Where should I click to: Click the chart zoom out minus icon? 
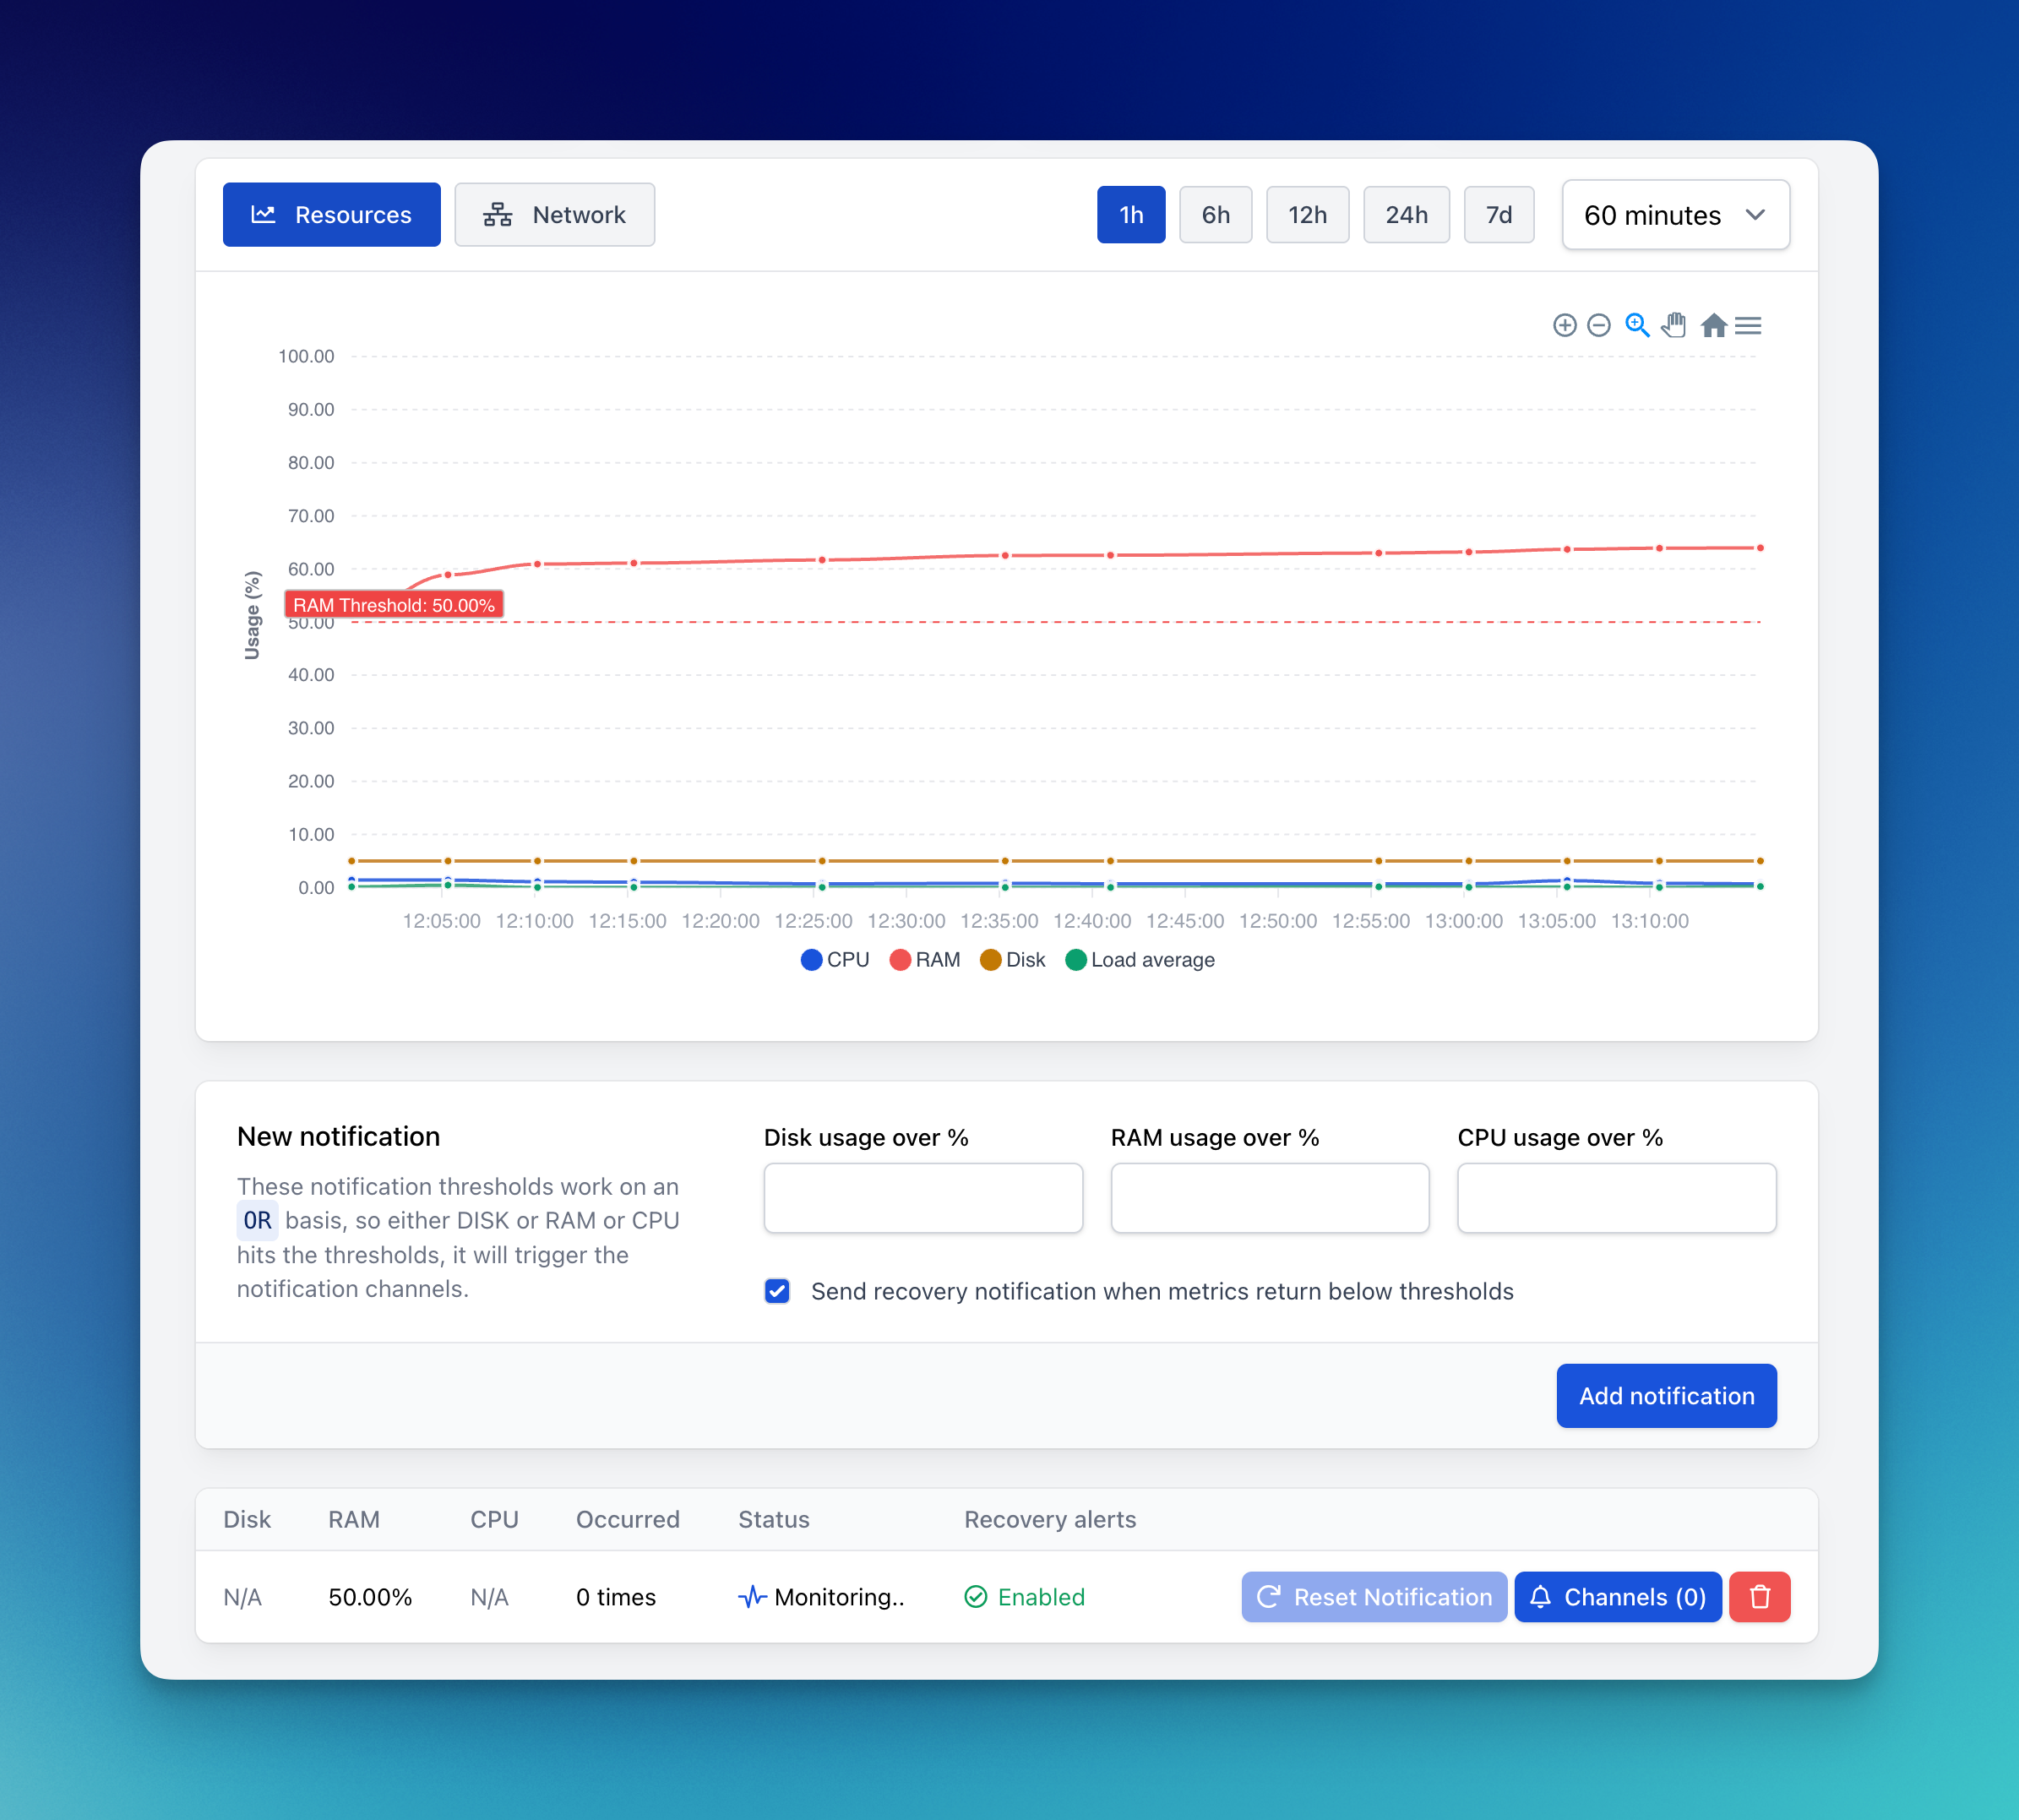tap(1598, 325)
